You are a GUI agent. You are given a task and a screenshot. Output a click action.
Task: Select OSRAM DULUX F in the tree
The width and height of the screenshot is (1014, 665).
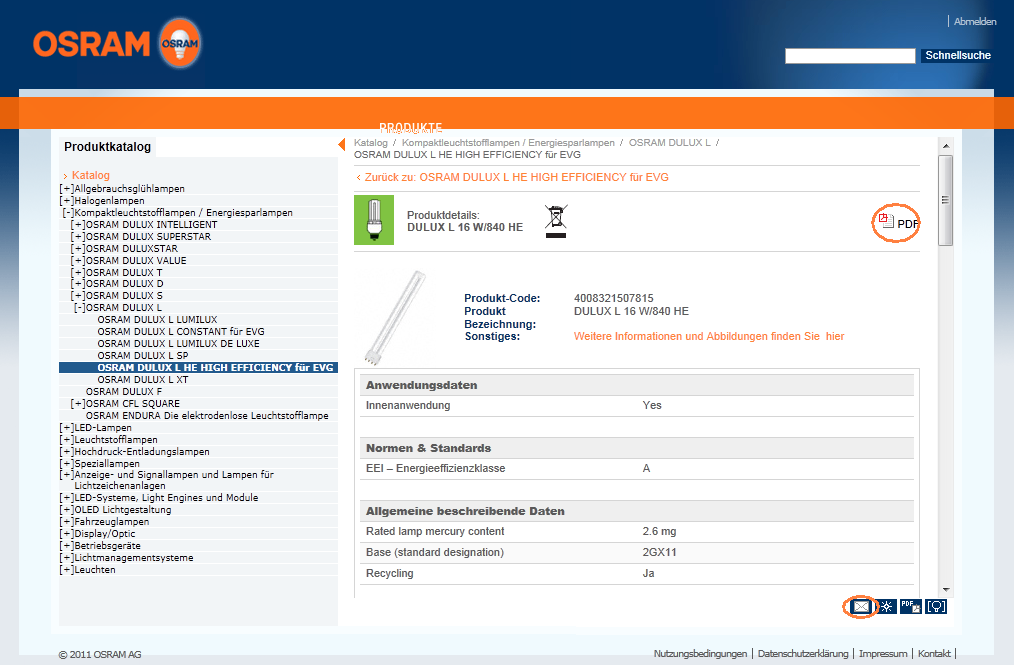[124, 391]
